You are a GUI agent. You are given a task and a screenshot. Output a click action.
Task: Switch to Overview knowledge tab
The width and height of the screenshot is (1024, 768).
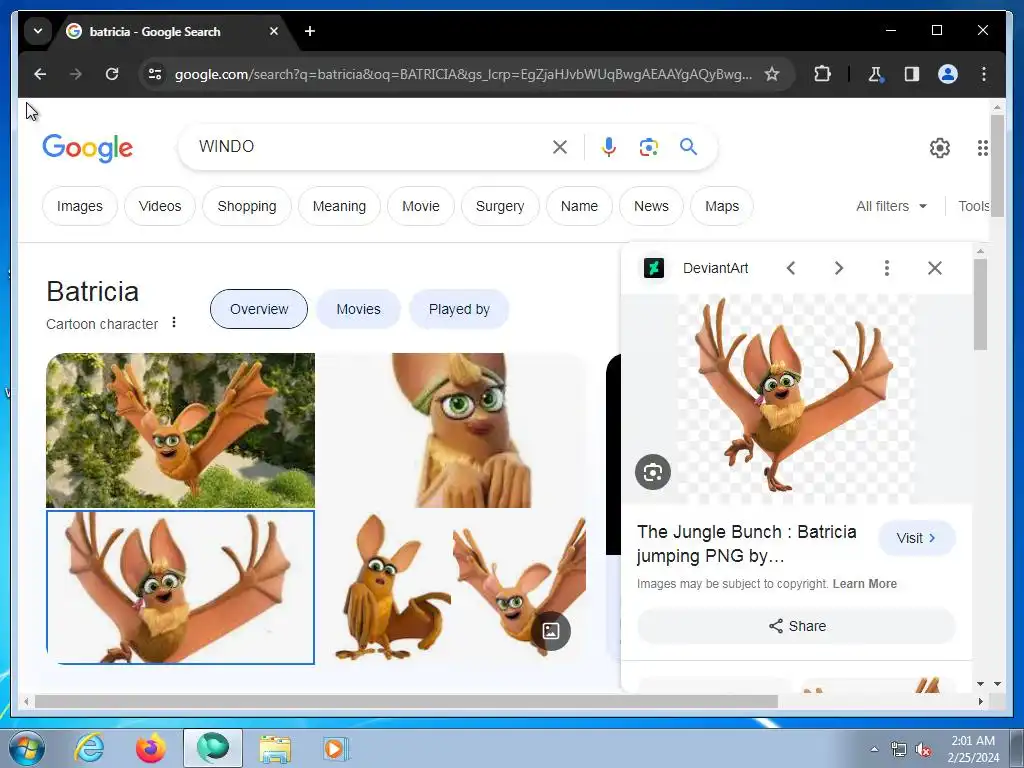coord(259,310)
